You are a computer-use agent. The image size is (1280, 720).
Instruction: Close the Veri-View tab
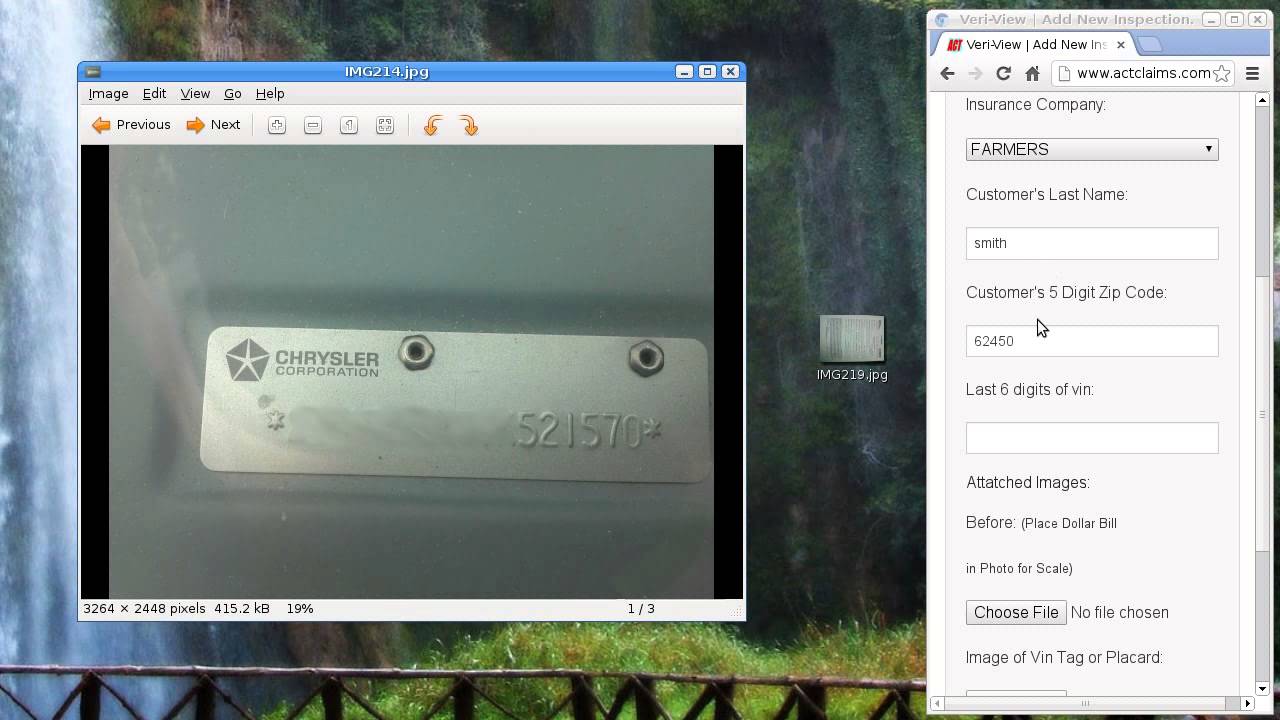point(1121,45)
